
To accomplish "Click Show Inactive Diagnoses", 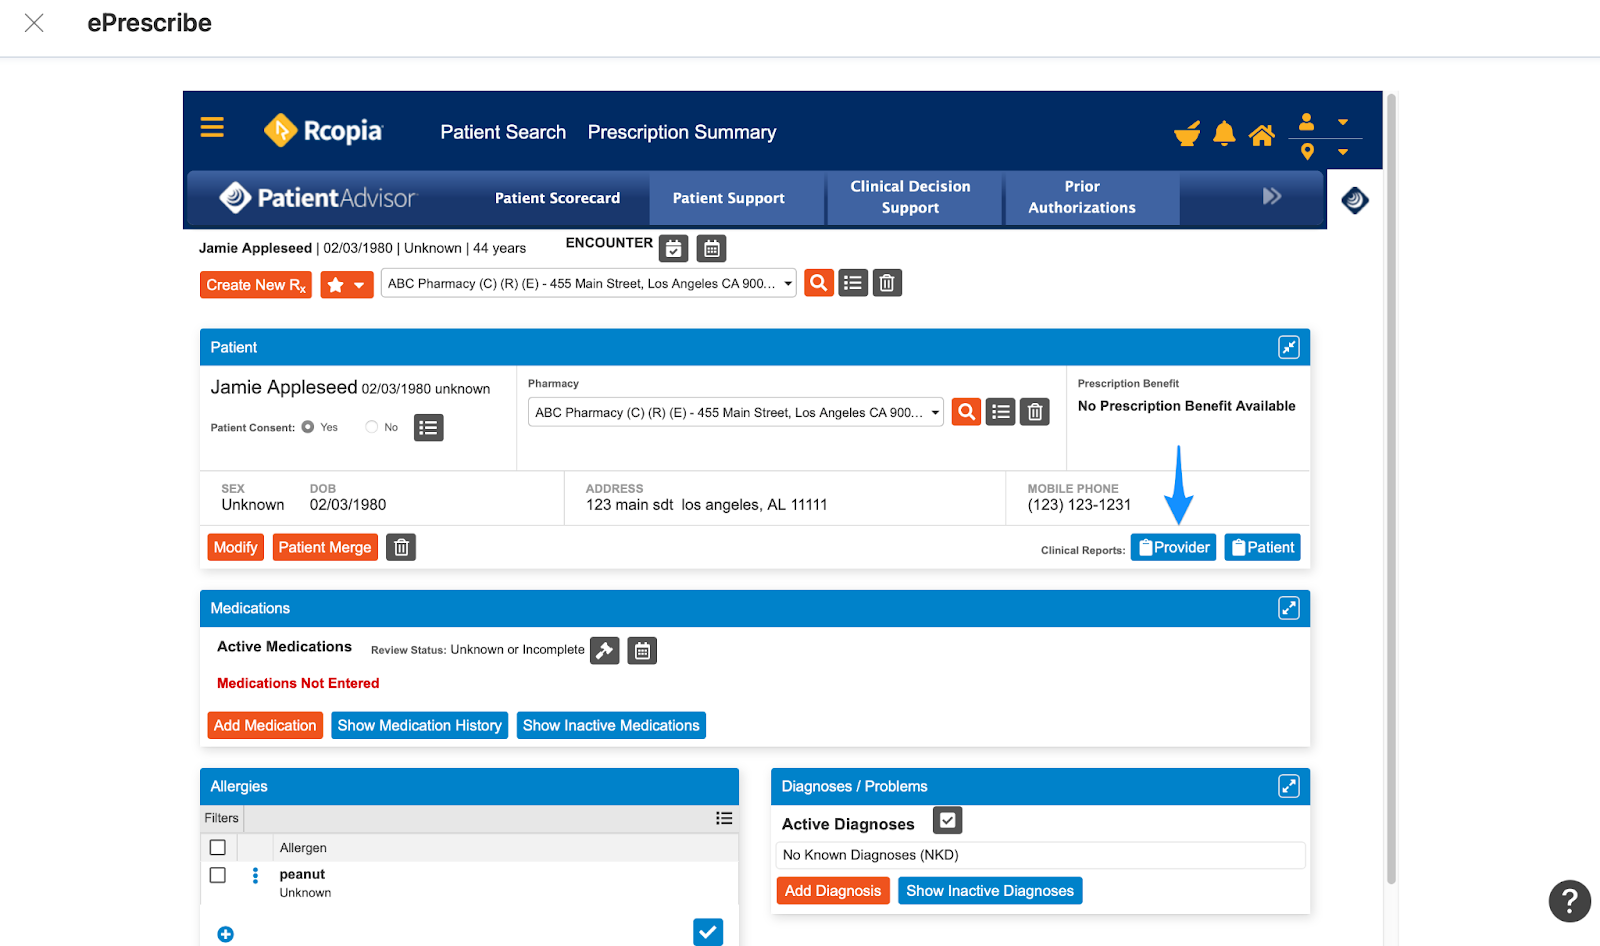I will pos(990,890).
